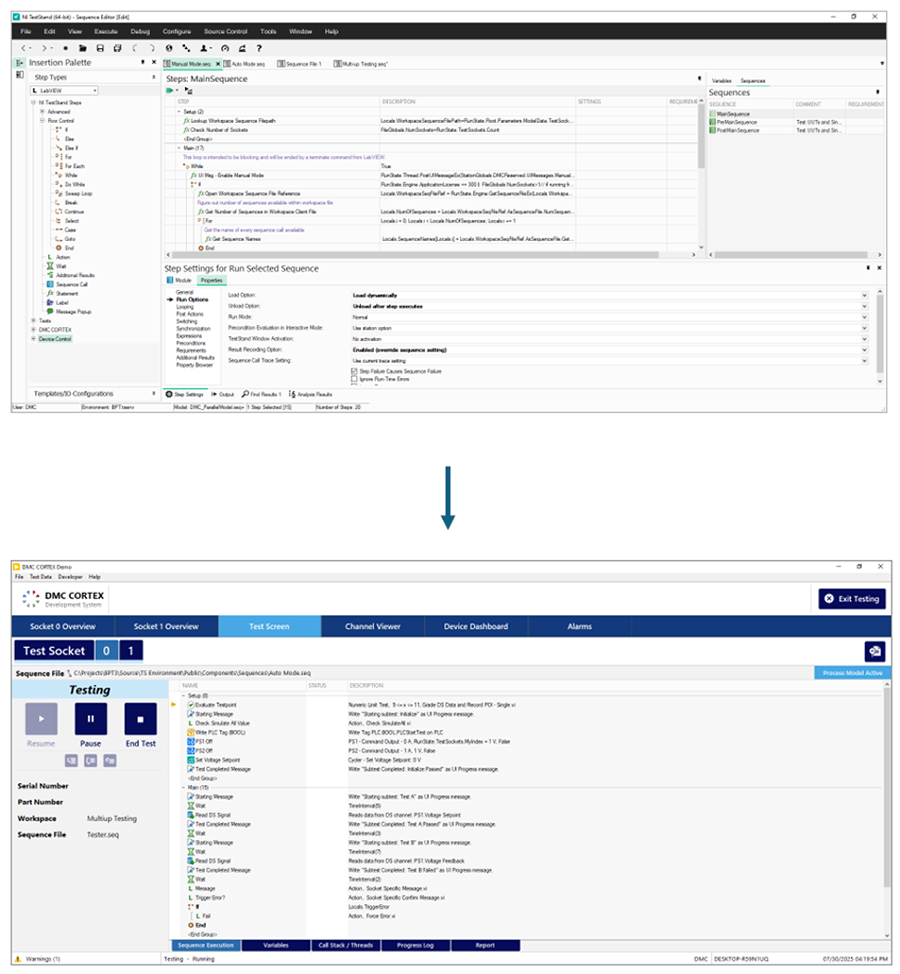Click the question mark help icon
The height and width of the screenshot is (974, 900).
point(259,48)
